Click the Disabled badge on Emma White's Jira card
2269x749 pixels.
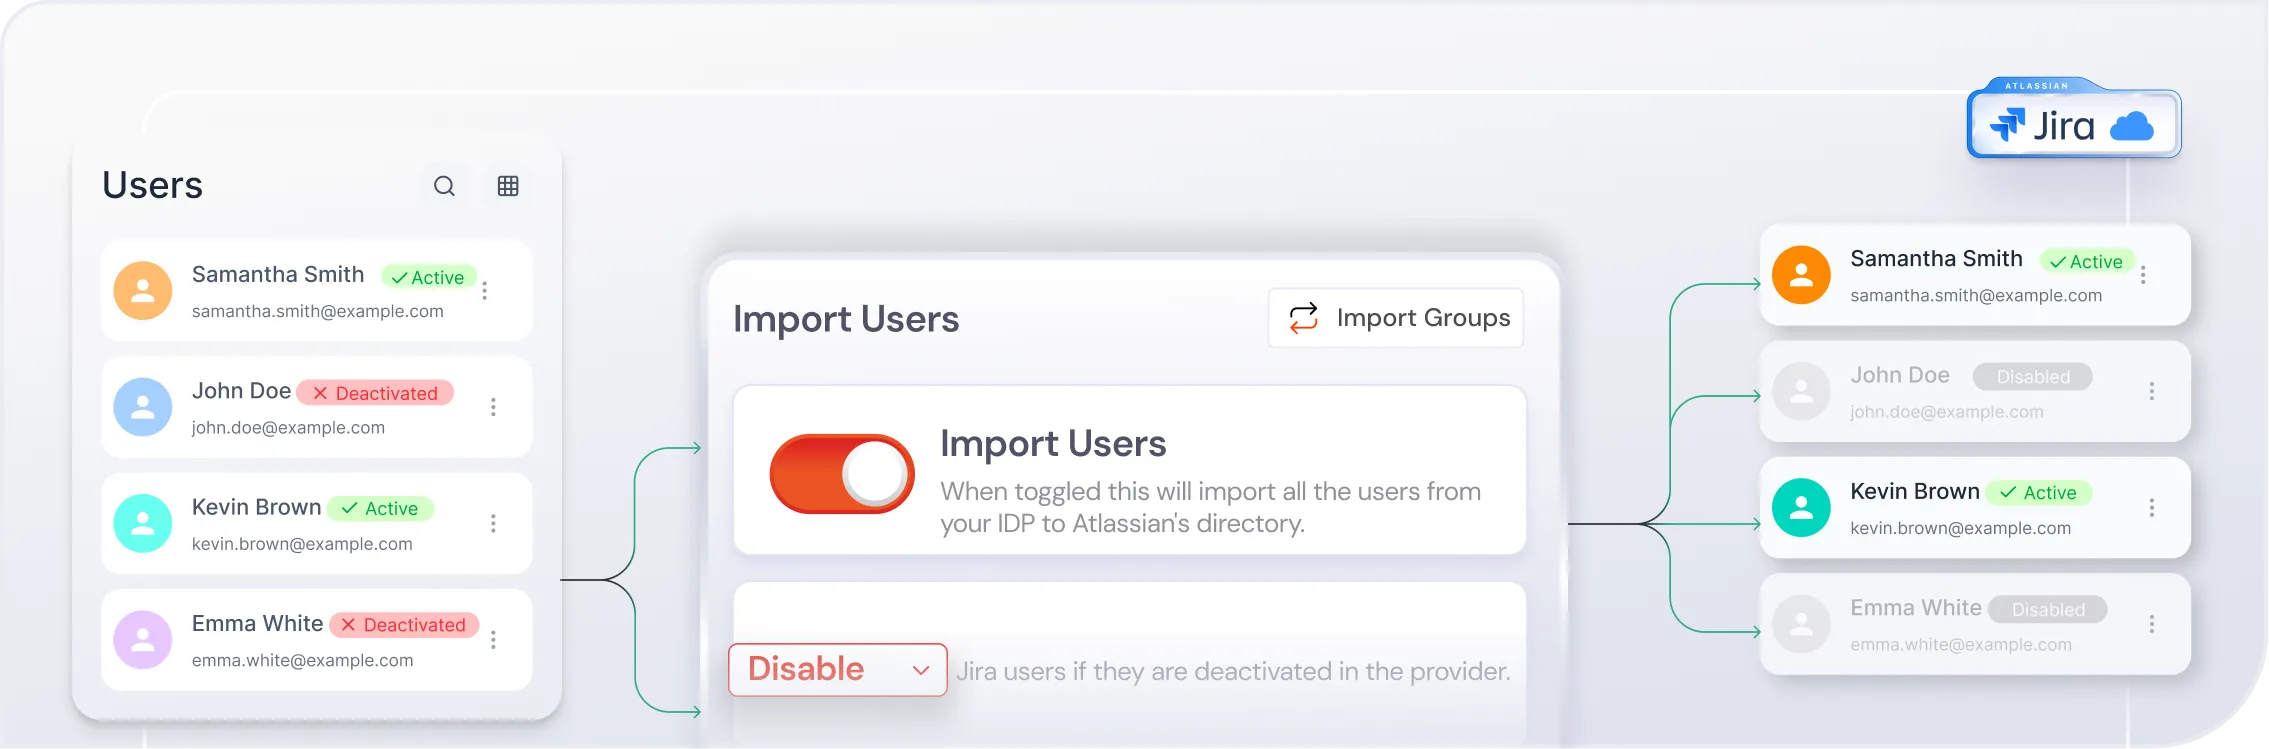(2047, 609)
